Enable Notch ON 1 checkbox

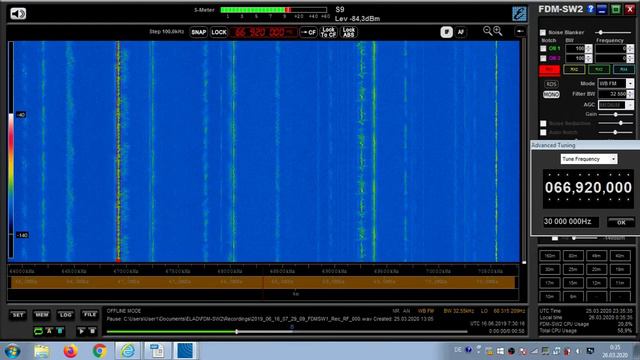click(x=543, y=48)
